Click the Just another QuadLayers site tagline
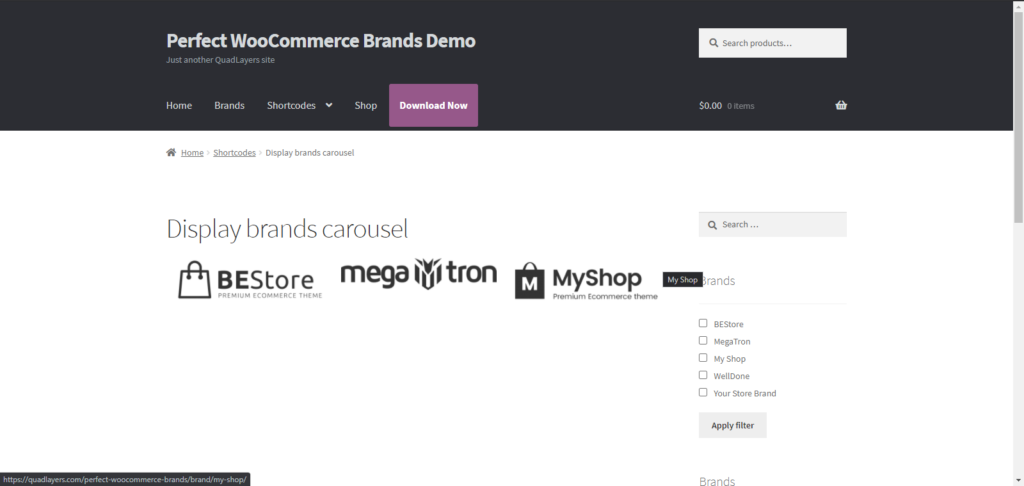Screen dimensions: 1024x486 [x=220, y=60]
